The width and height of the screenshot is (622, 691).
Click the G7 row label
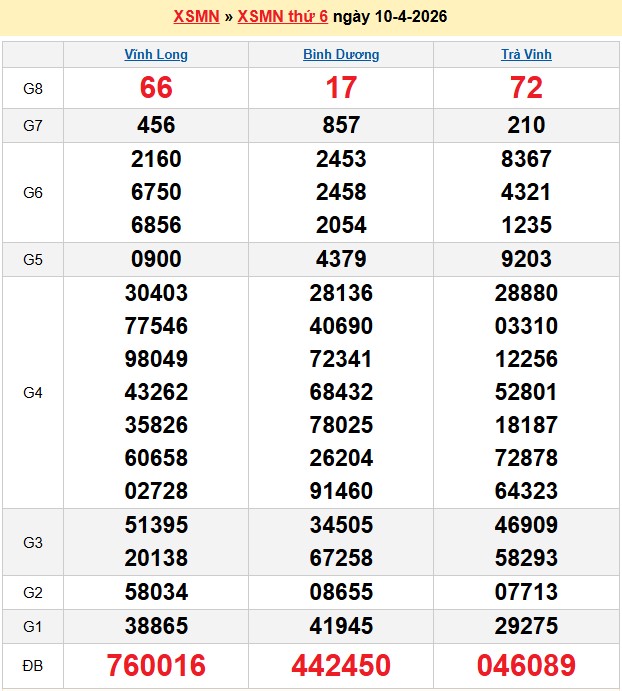[33, 125]
